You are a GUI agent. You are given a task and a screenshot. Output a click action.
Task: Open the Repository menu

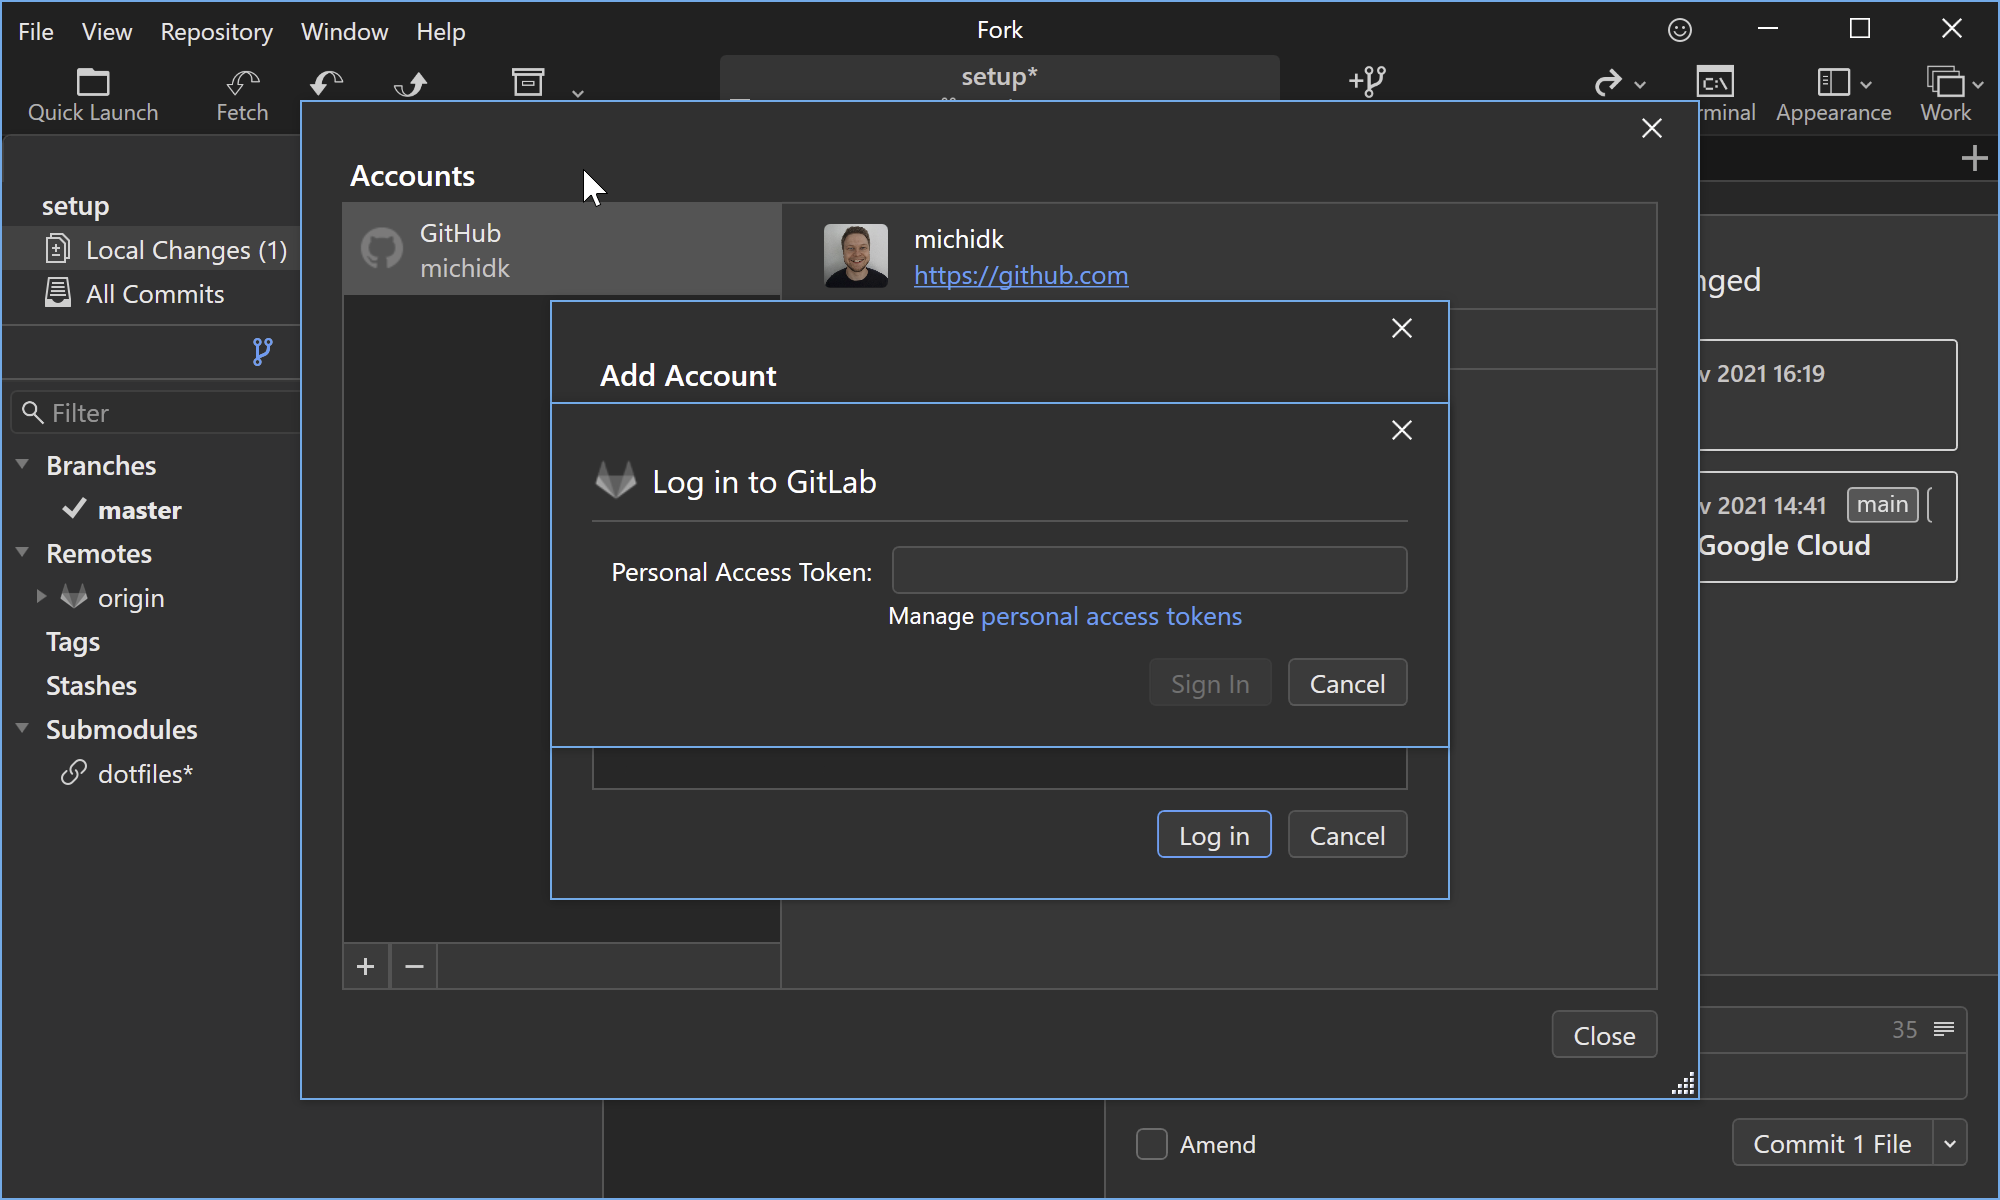point(216,31)
